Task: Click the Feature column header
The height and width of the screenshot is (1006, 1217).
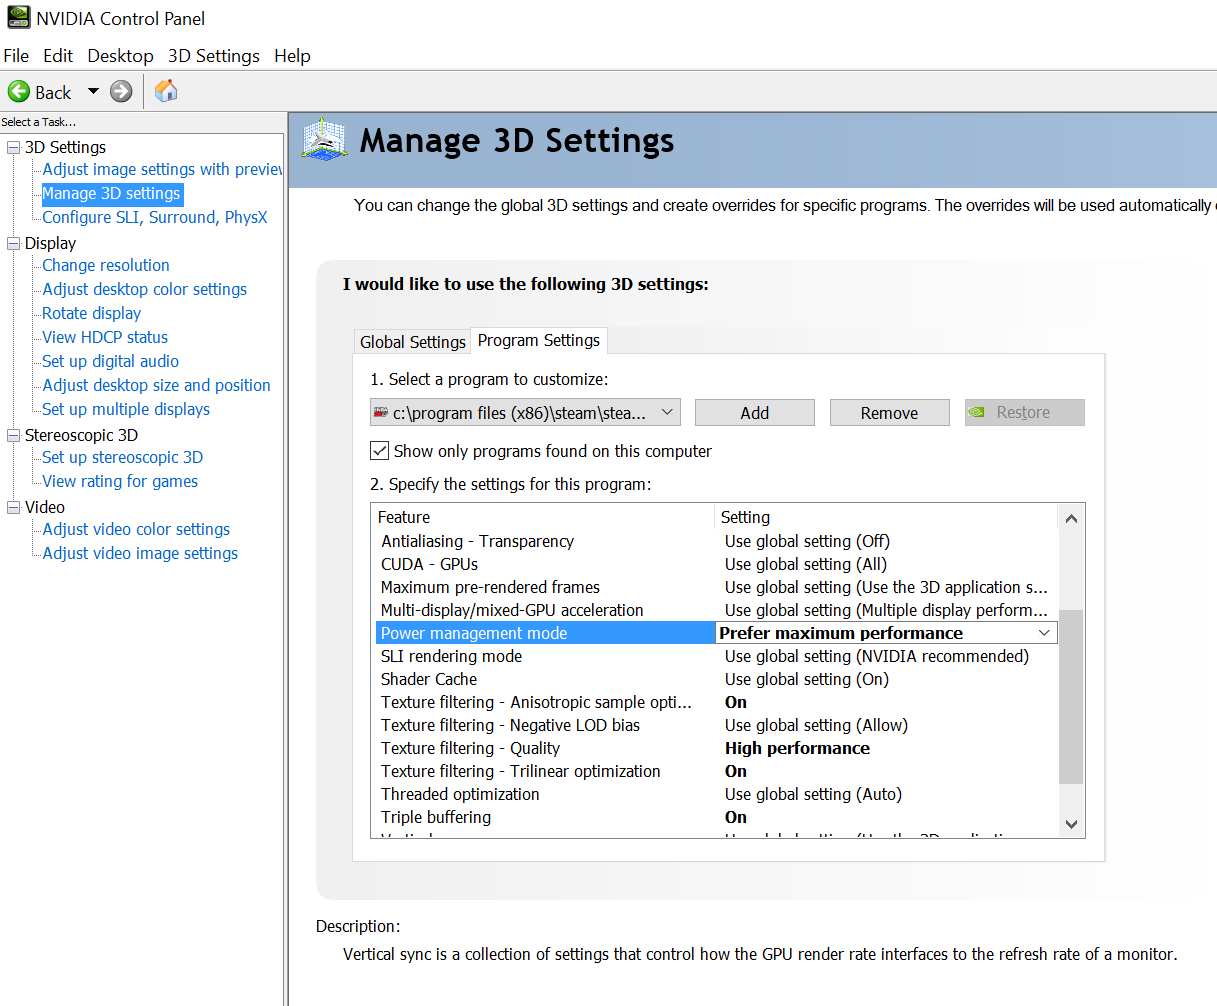Action: pos(543,517)
